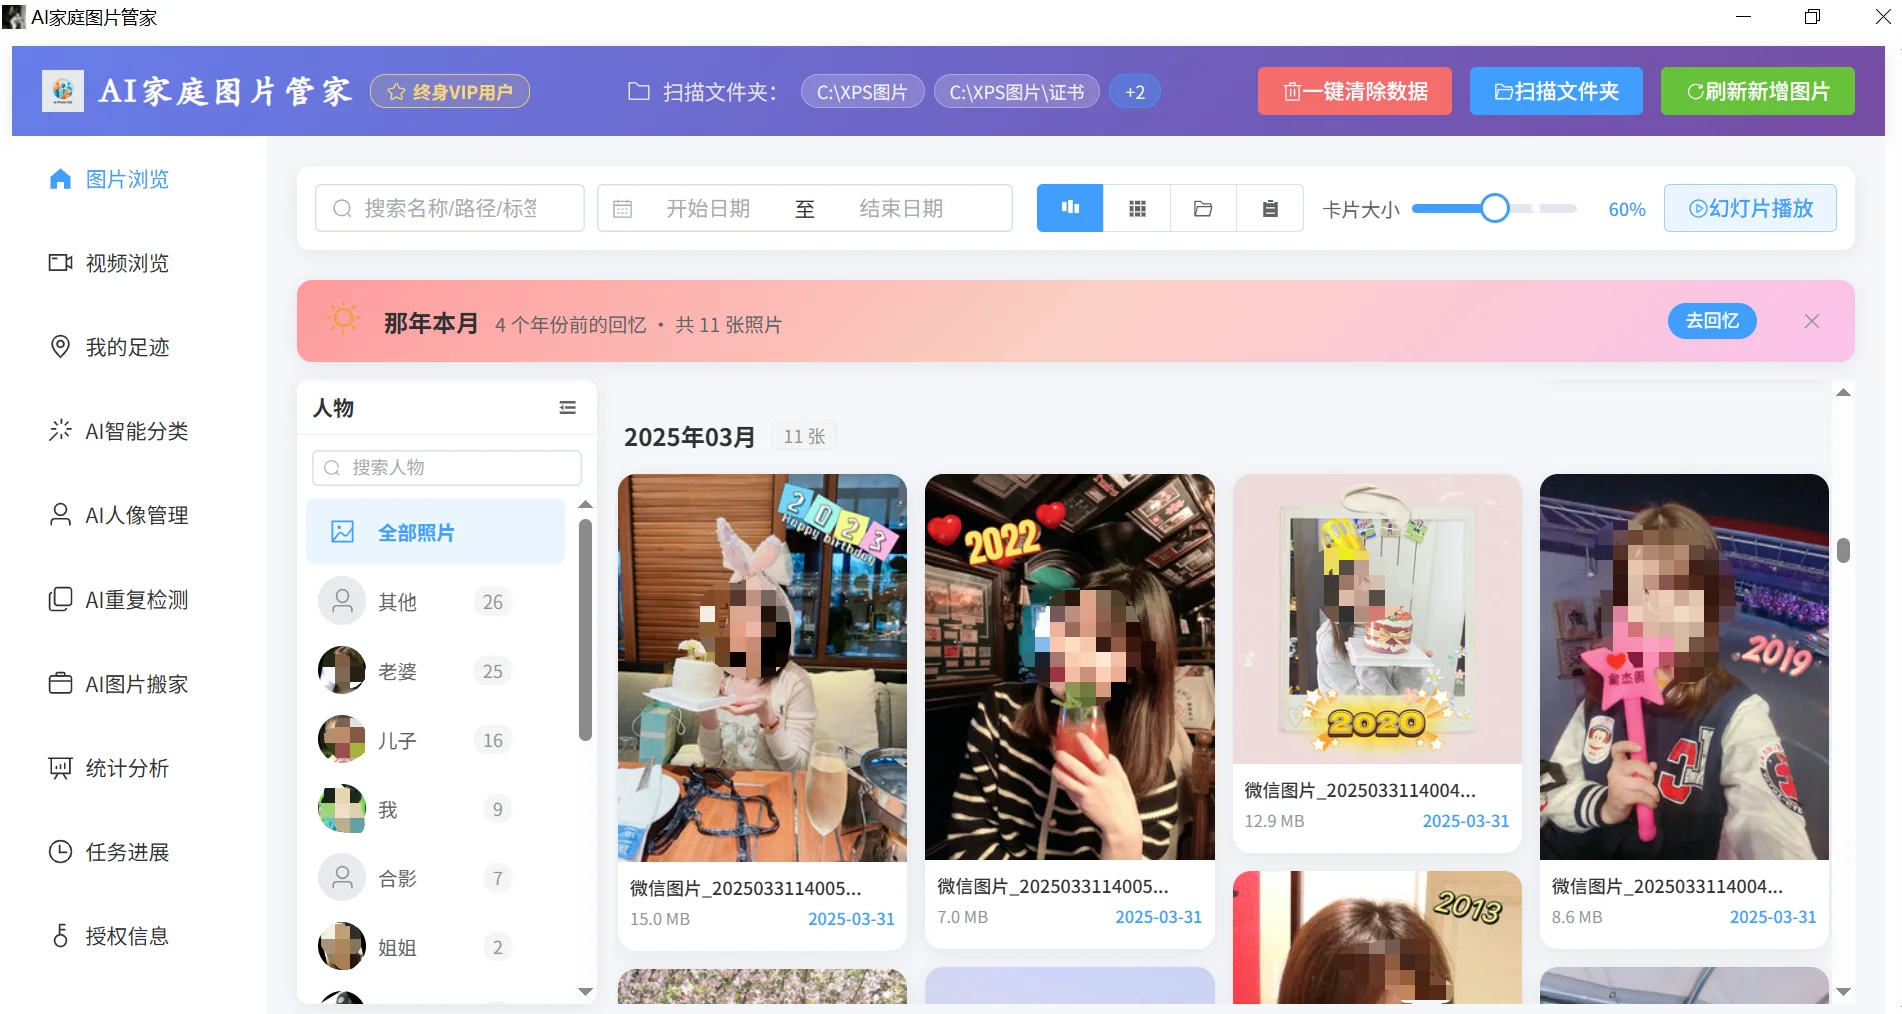Go to 我的足迹 in the sidebar
This screenshot has width=1902, height=1014.
pos(109,347)
